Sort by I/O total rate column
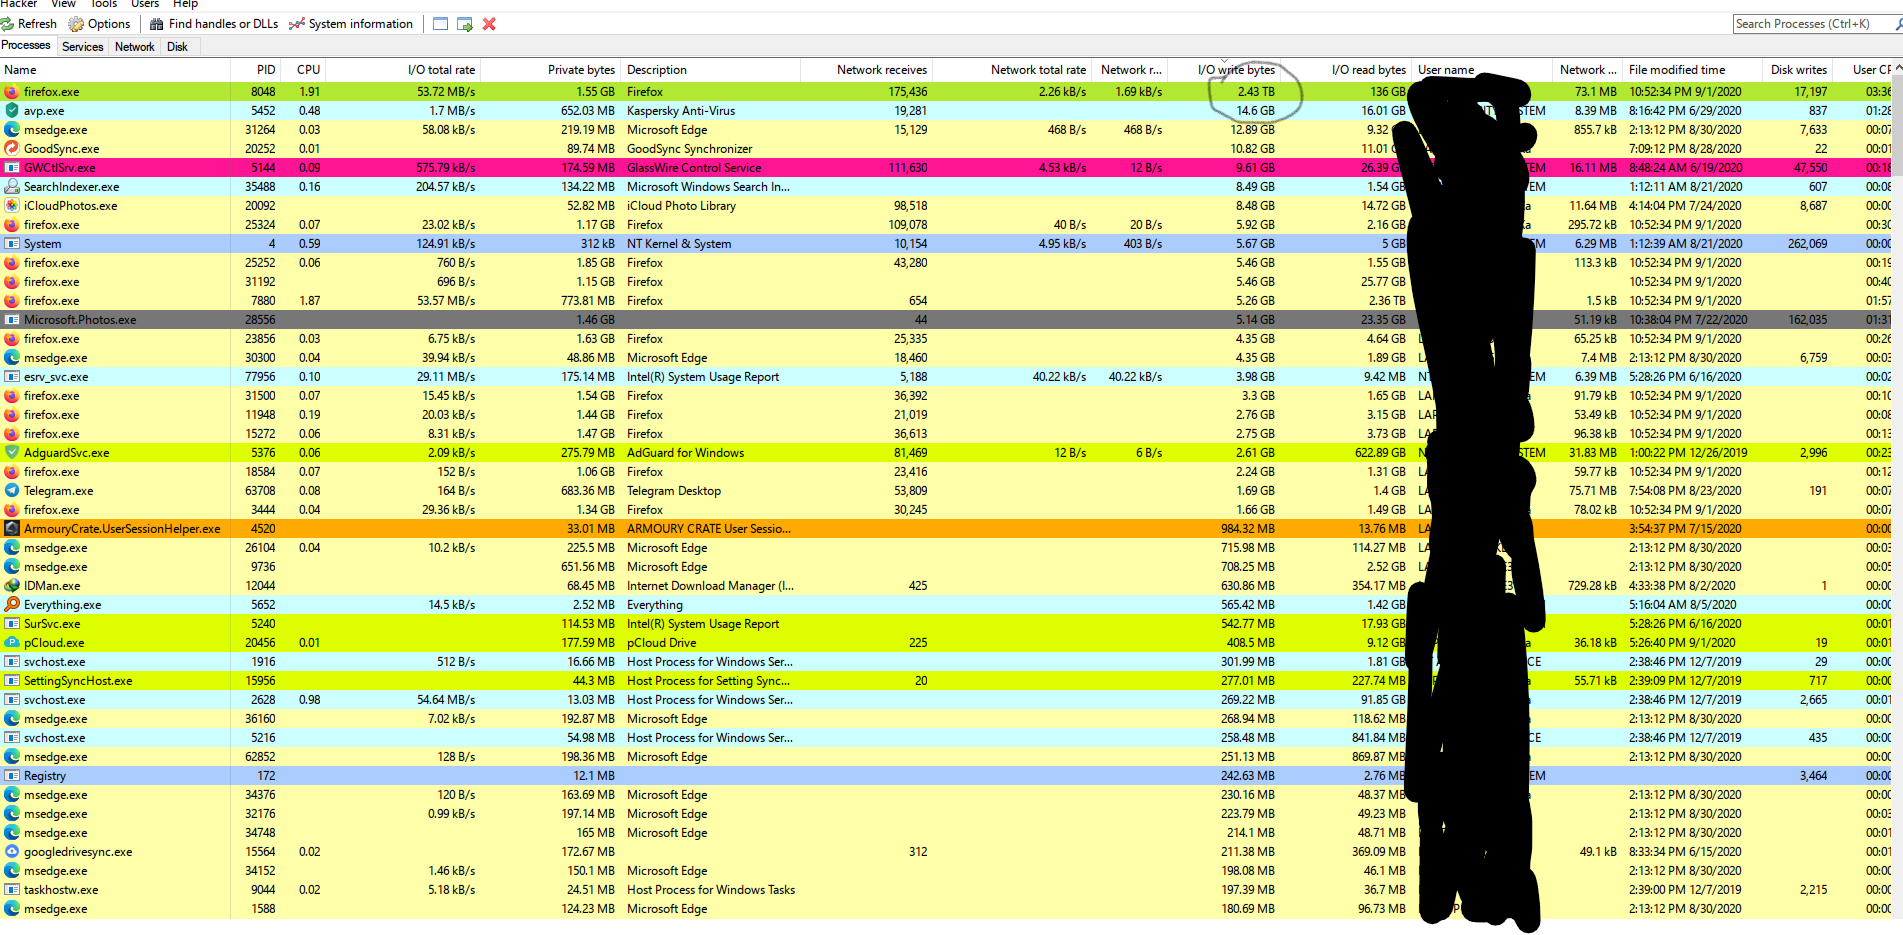Image resolution: width=1903 pixels, height=935 pixels. [x=403, y=70]
